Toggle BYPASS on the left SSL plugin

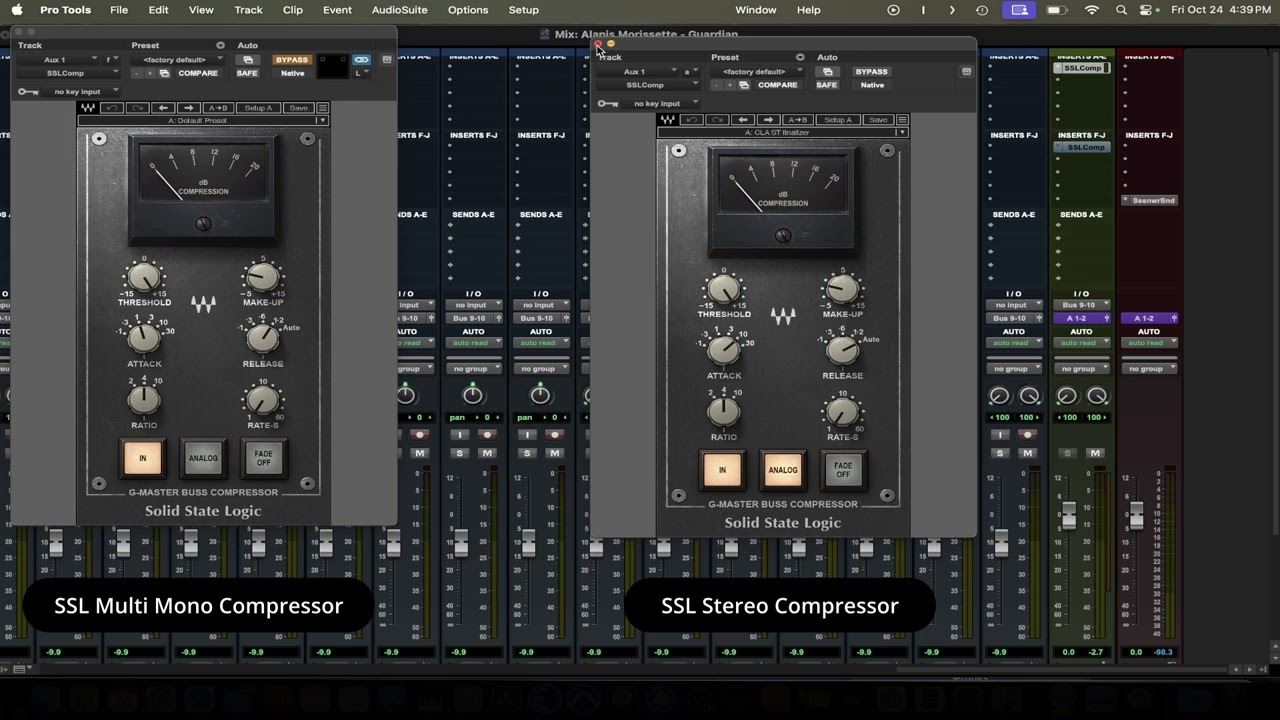coord(292,60)
